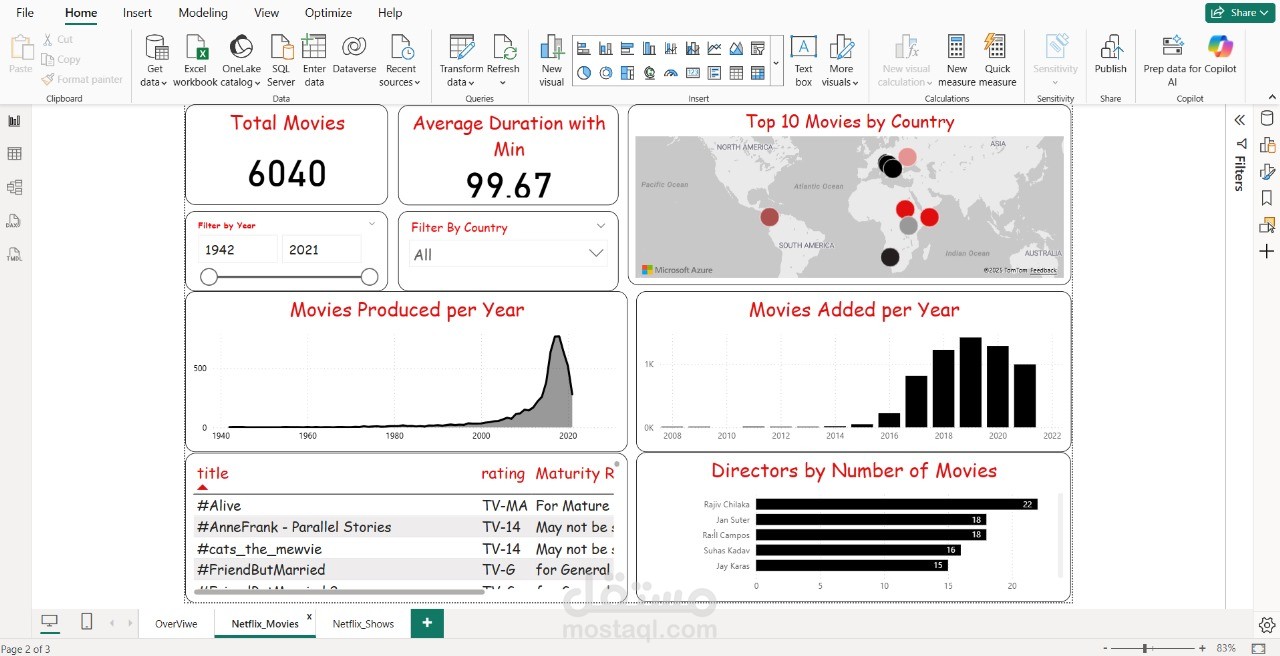Click the end year slider handle
1280x656 pixels.
point(369,277)
